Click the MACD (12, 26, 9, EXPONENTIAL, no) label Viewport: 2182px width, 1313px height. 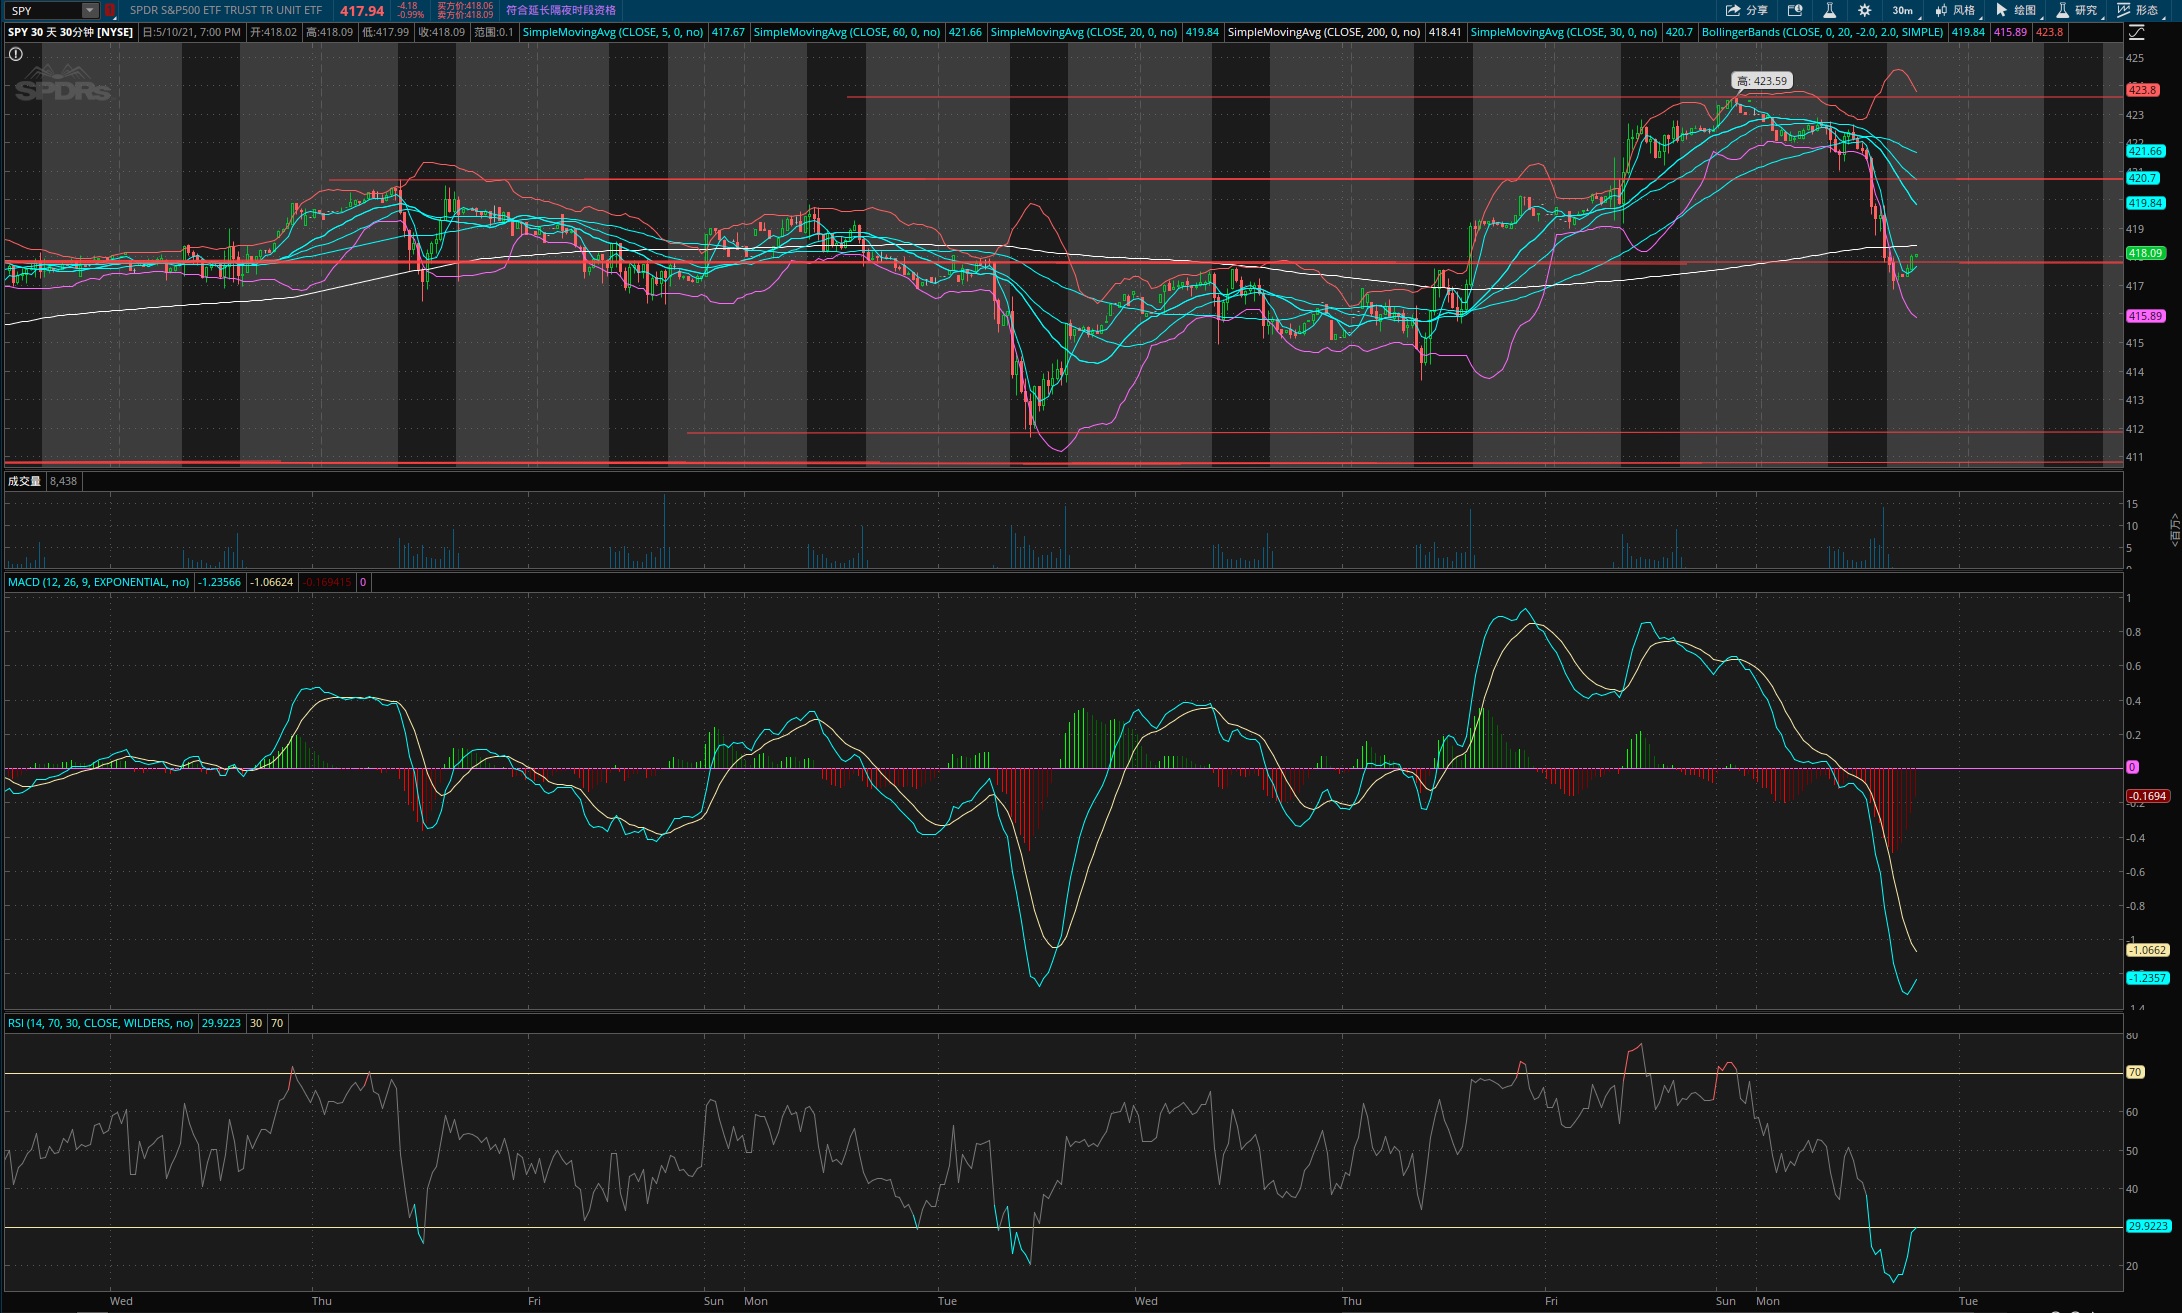point(98,582)
